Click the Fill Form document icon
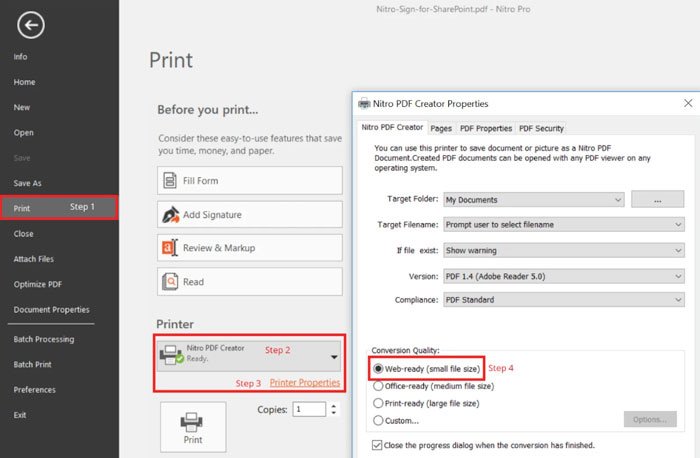 coord(170,180)
